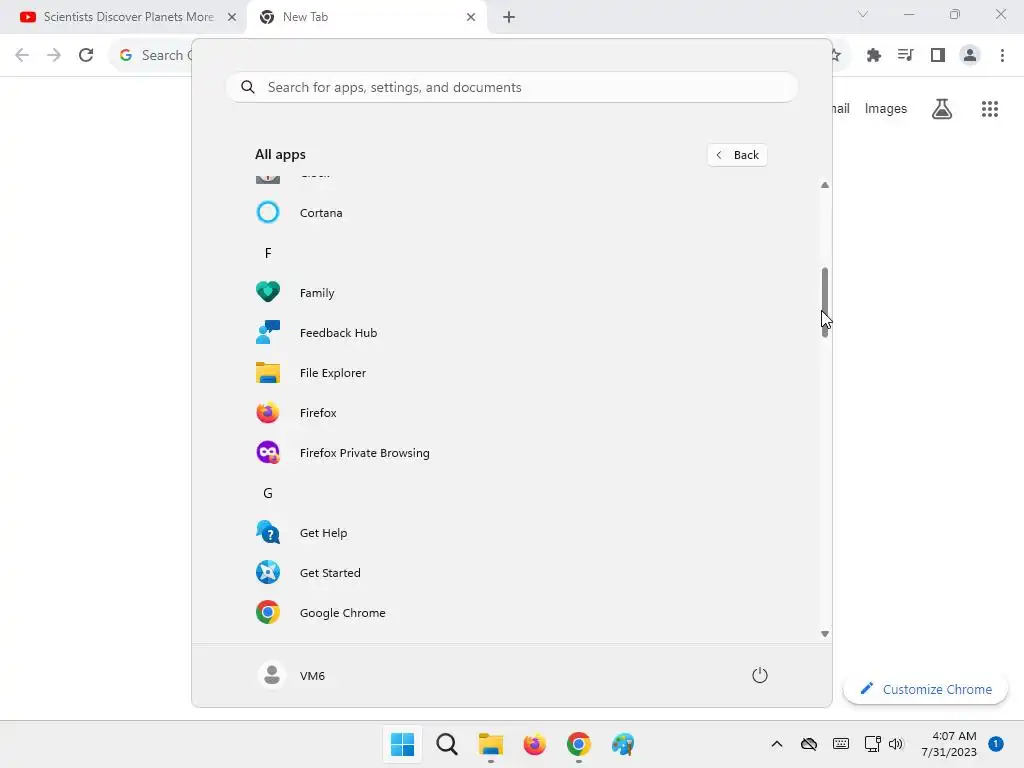Click the scroll-down arrow of app list
This screenshot has height=768, width=1024.
coord(825,633)
